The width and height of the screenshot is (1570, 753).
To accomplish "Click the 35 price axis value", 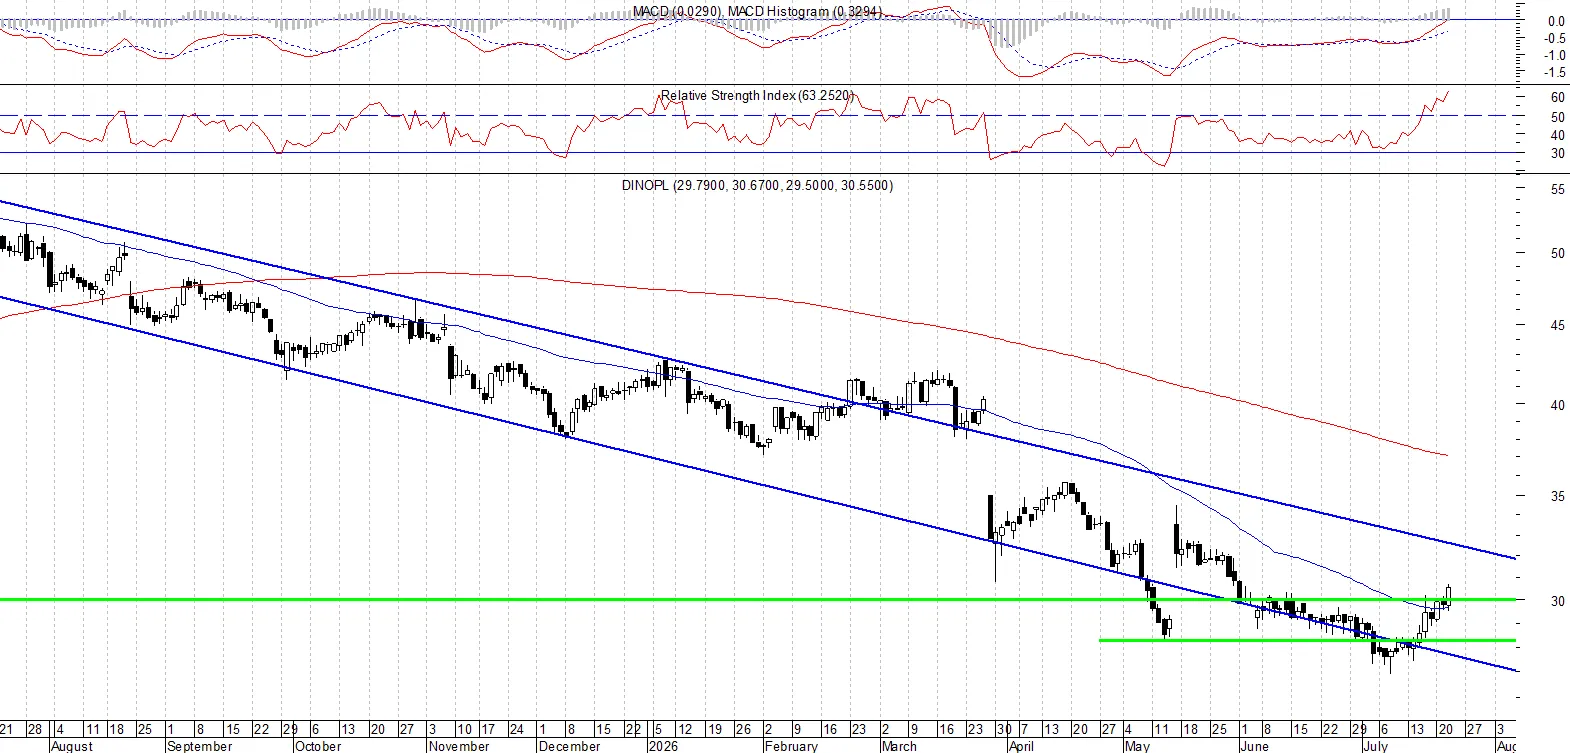I will [1557, 496].
